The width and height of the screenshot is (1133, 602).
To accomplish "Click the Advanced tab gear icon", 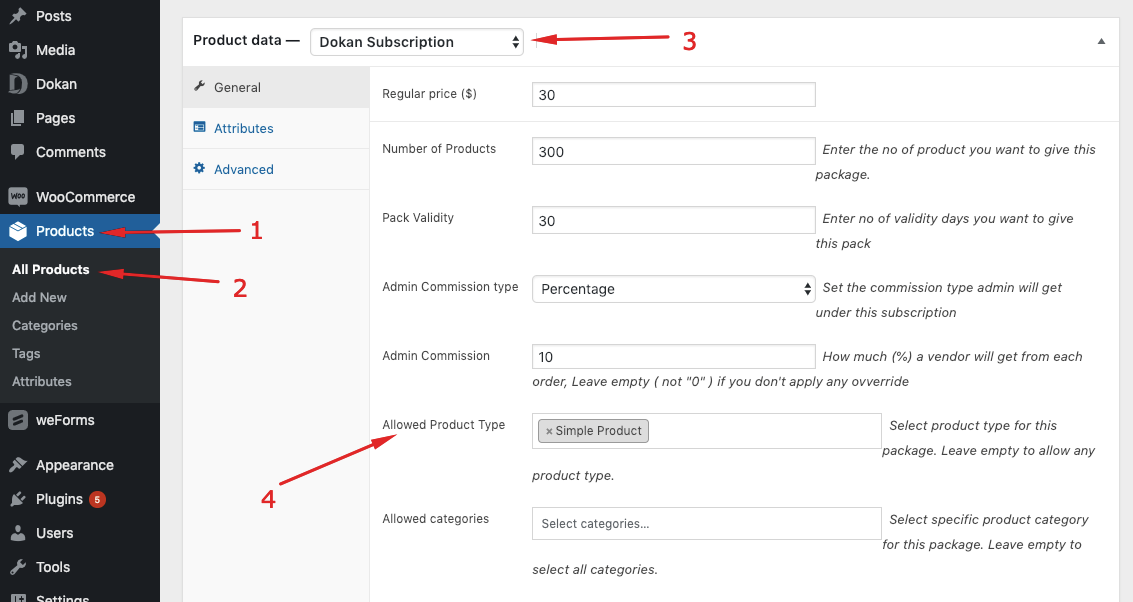I will coord(199,168).
